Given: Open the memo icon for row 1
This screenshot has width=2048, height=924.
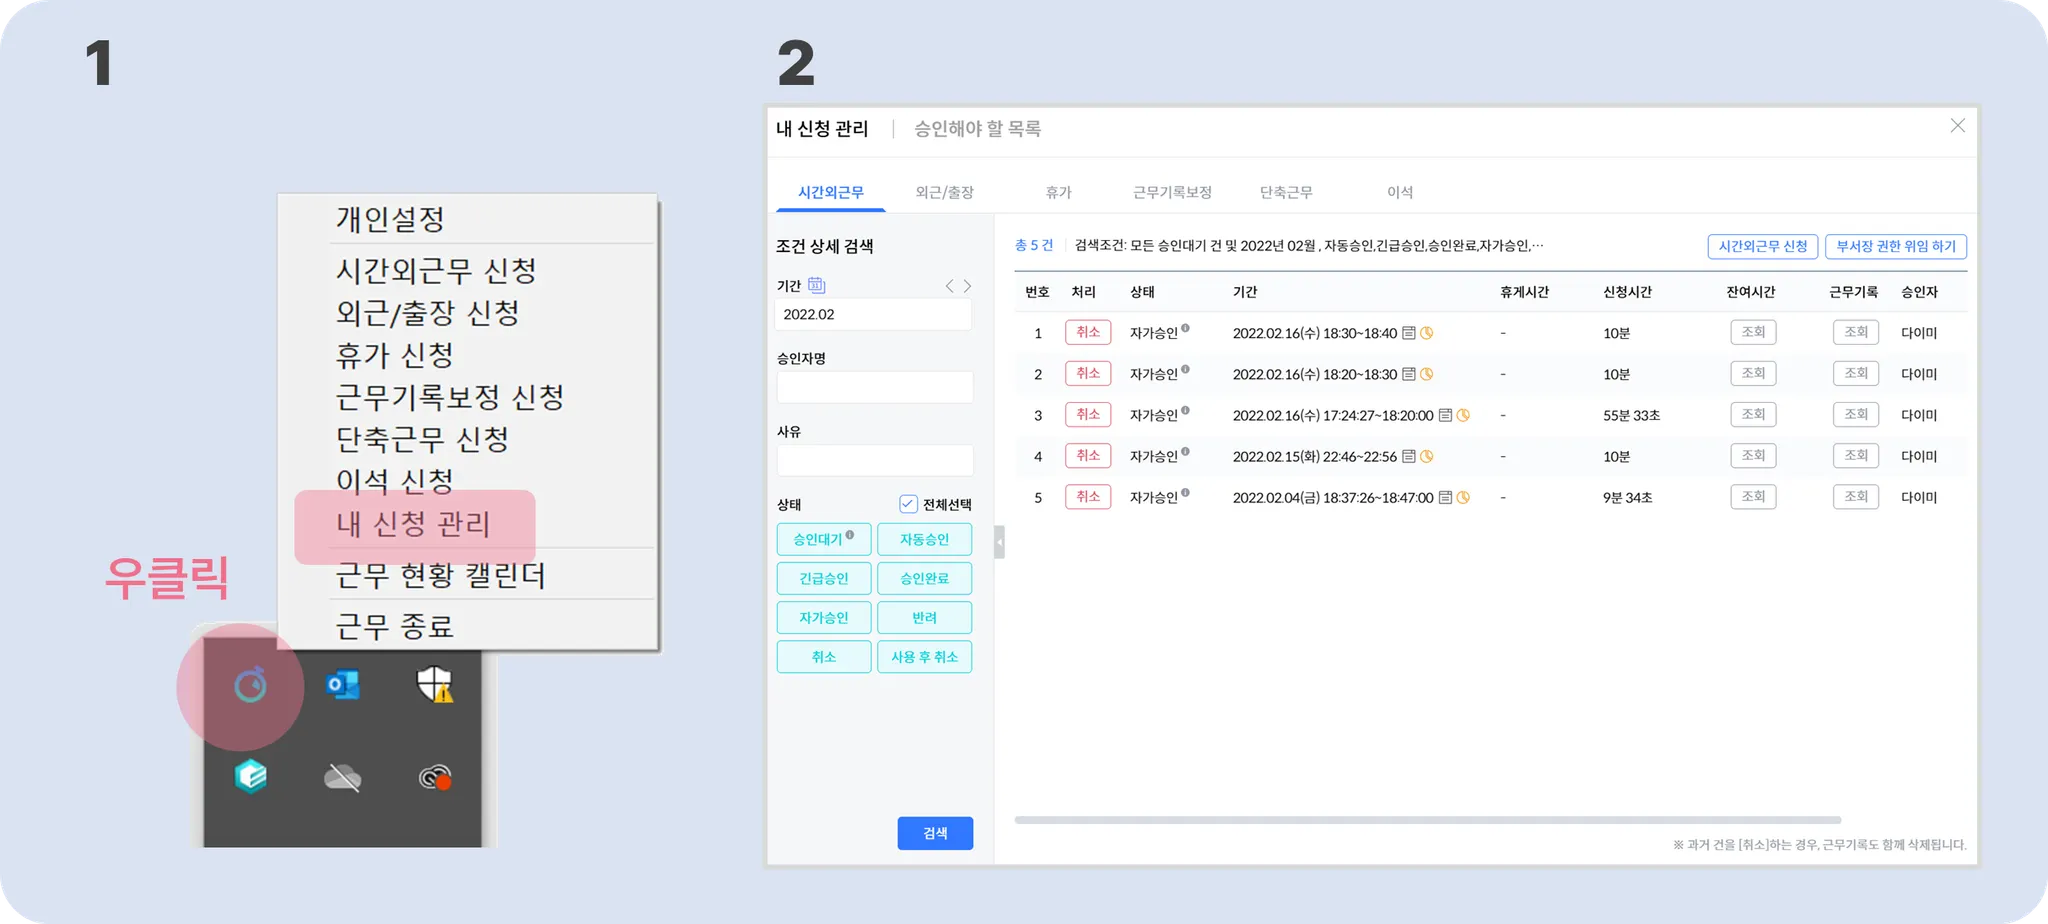Looking at the screenshot, I should tap(1409, 333).
